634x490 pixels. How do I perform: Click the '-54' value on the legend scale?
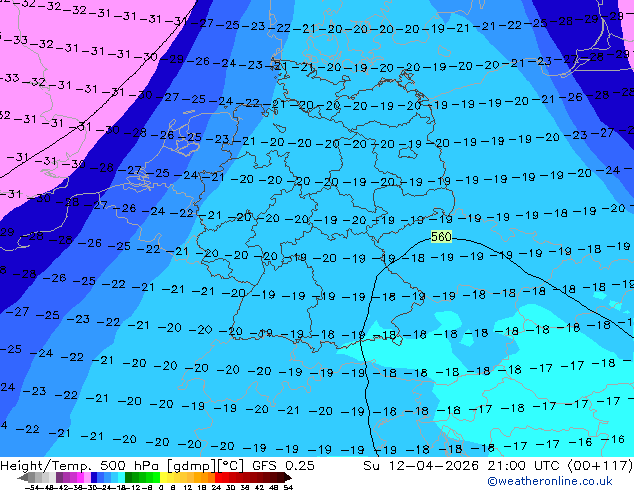pos(32,487)
